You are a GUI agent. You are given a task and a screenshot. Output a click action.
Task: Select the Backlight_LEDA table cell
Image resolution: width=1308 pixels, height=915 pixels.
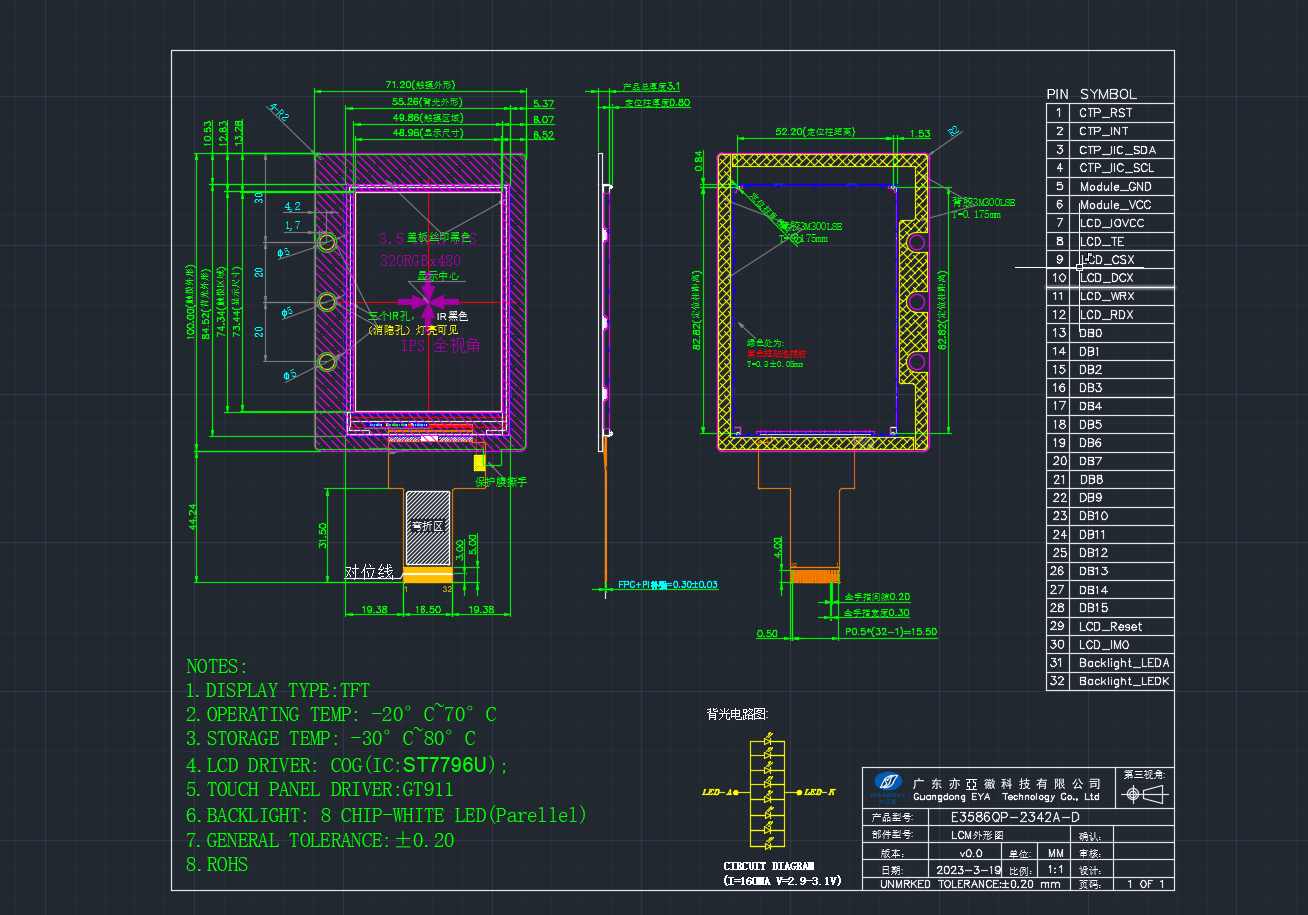point(1122,663)
